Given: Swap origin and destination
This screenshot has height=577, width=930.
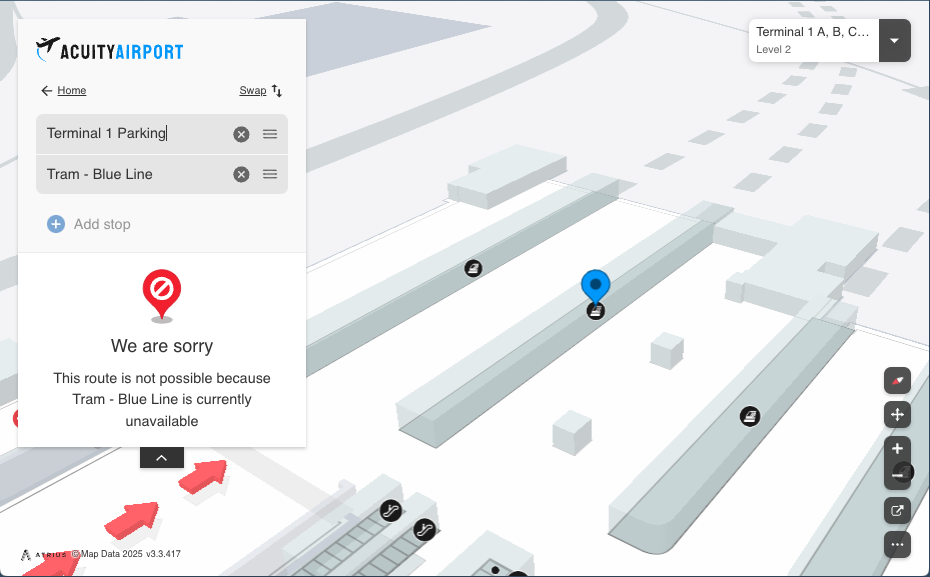Looking at the screenshot, I should 253,90.
